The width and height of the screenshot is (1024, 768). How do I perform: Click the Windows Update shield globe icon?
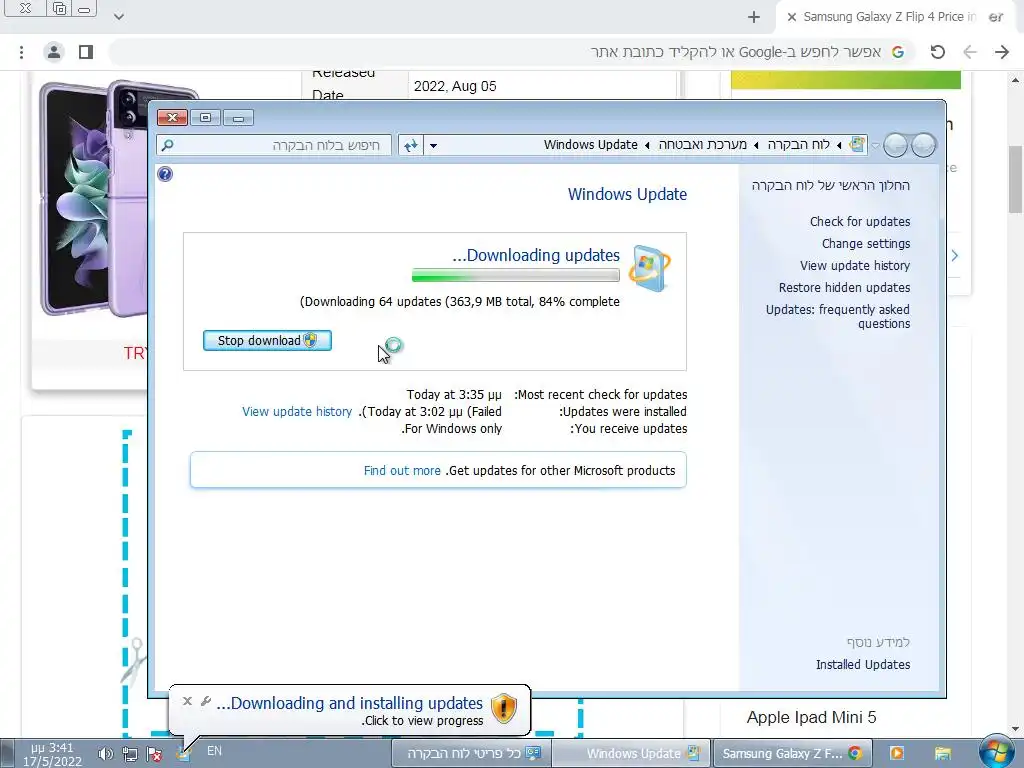coord(649,268)
